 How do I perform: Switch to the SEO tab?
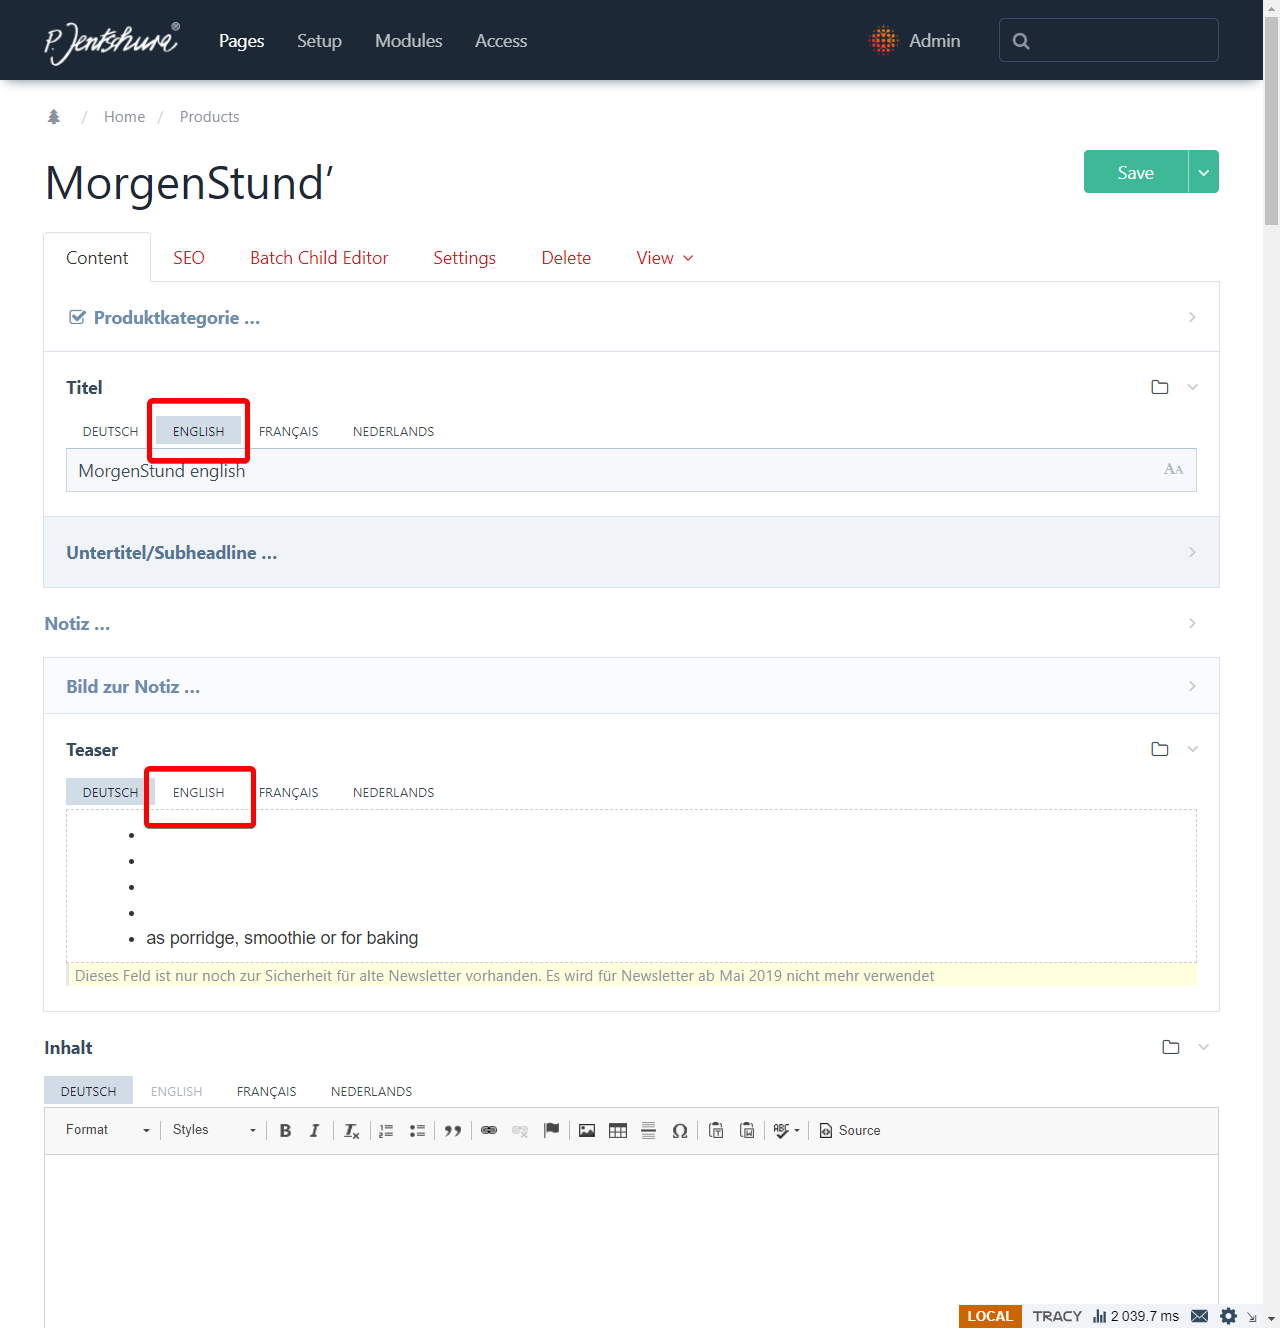[x=189, y=258]
